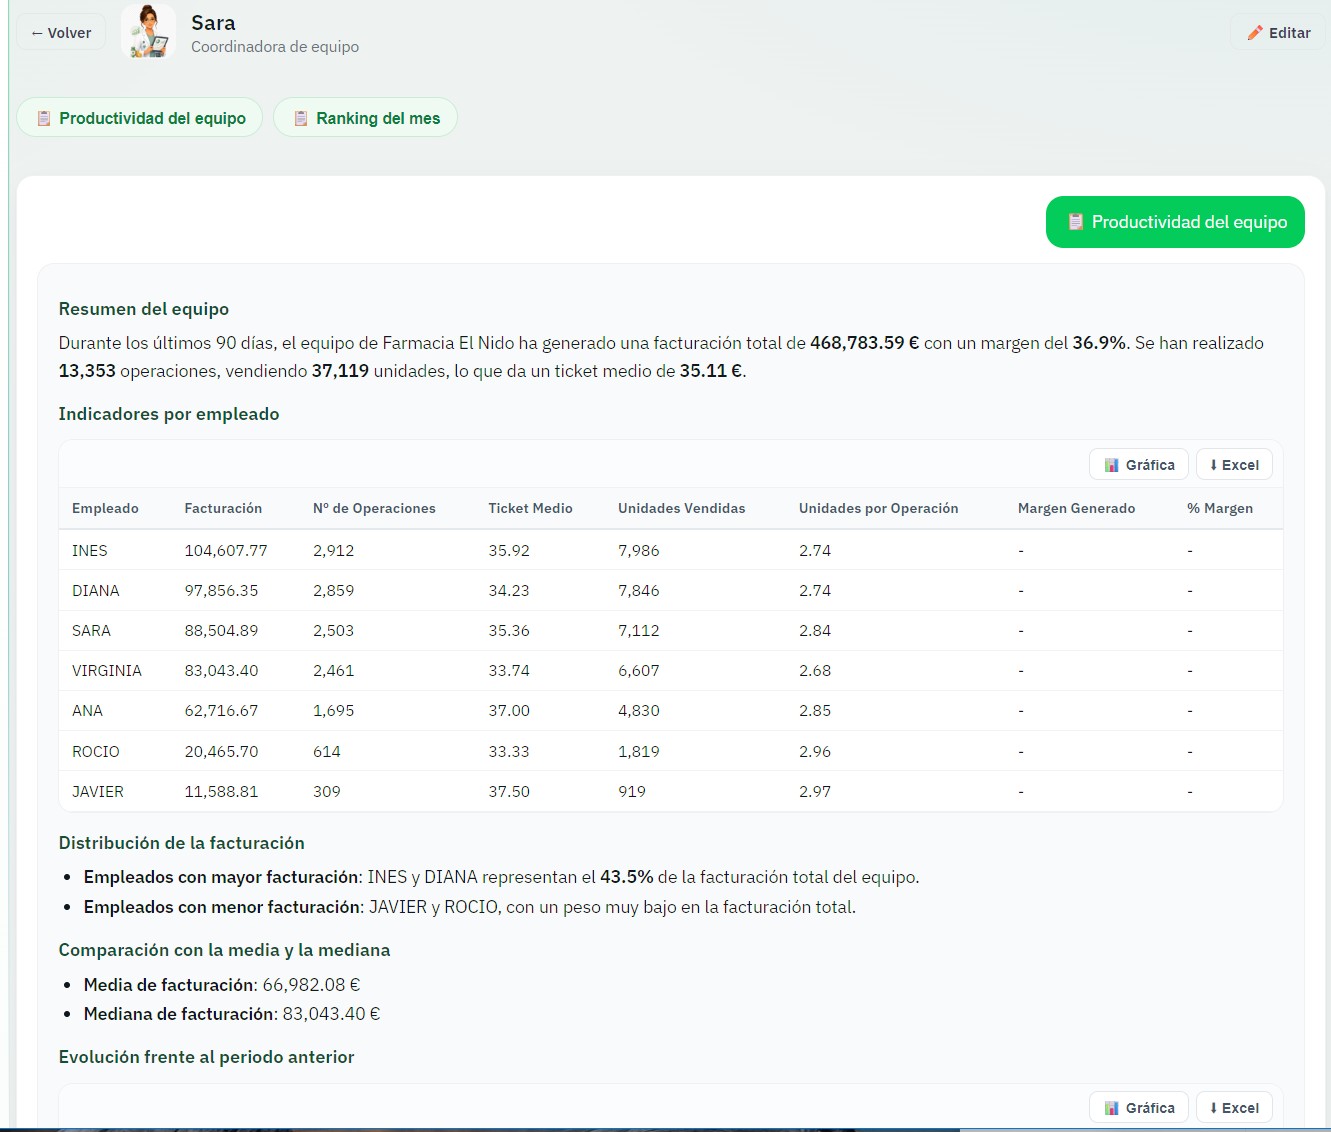Image resolution: width=1331 pixels, height=1132 pixels.
Task: Click the Unidades por Operación column header
Action: (878, 508)
